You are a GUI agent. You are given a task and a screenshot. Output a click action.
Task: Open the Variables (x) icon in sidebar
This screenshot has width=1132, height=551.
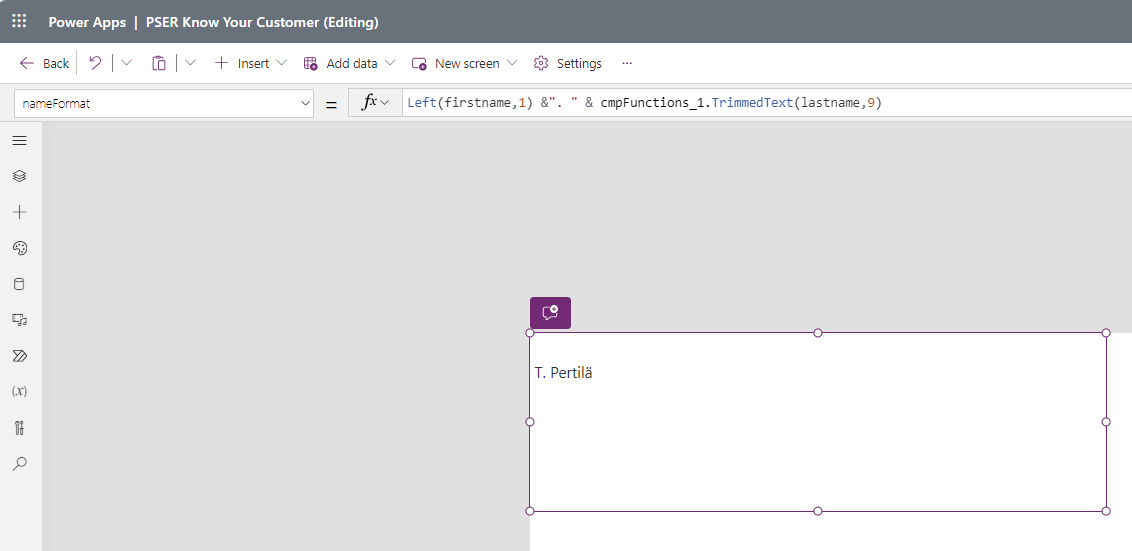(19, 392)
